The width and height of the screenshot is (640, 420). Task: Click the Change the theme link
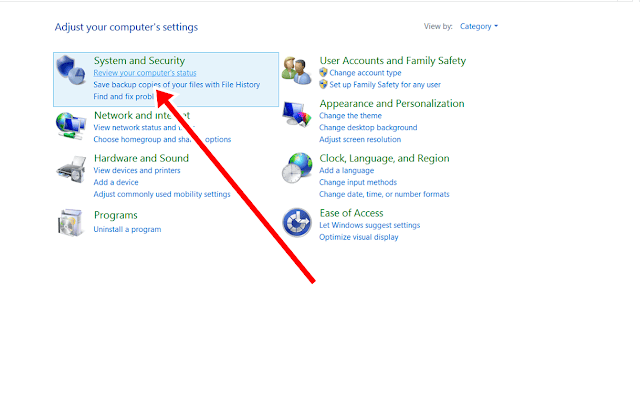pyautogui.click(x=350, y=116)
